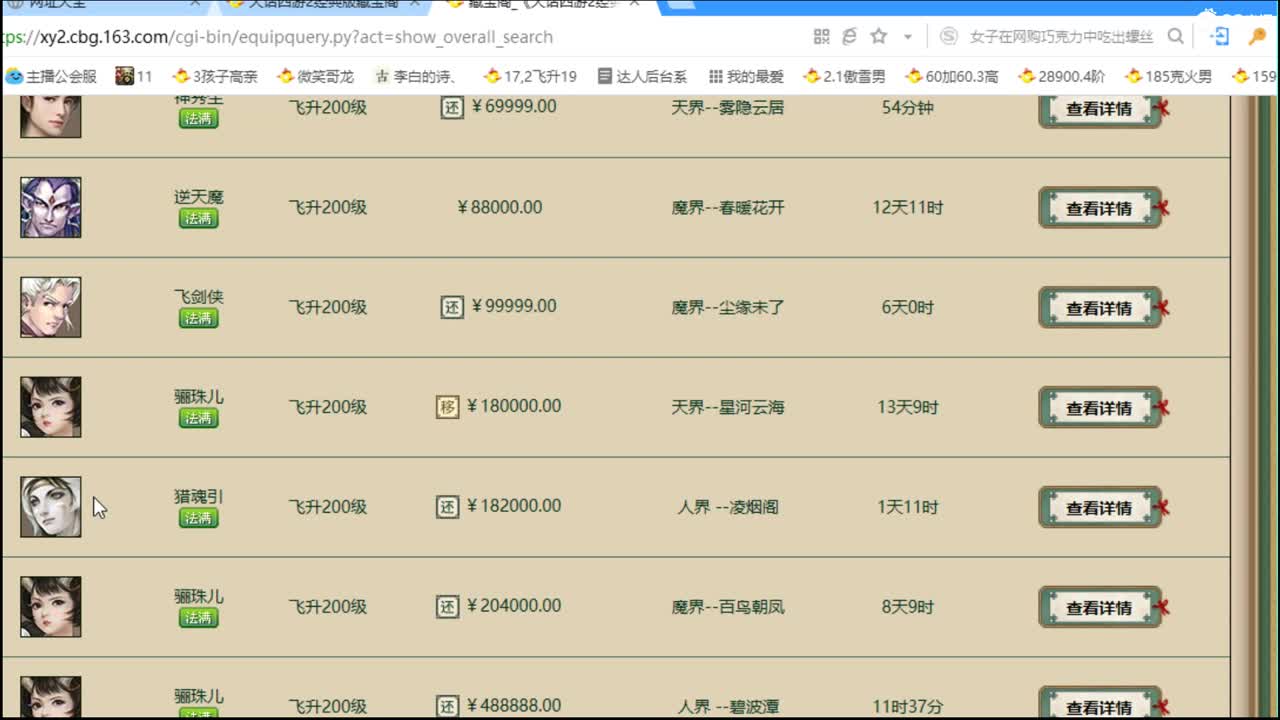Click 飞升200级 in the 逆天魔 row
Screen dimensions: 1280x720
328,207
